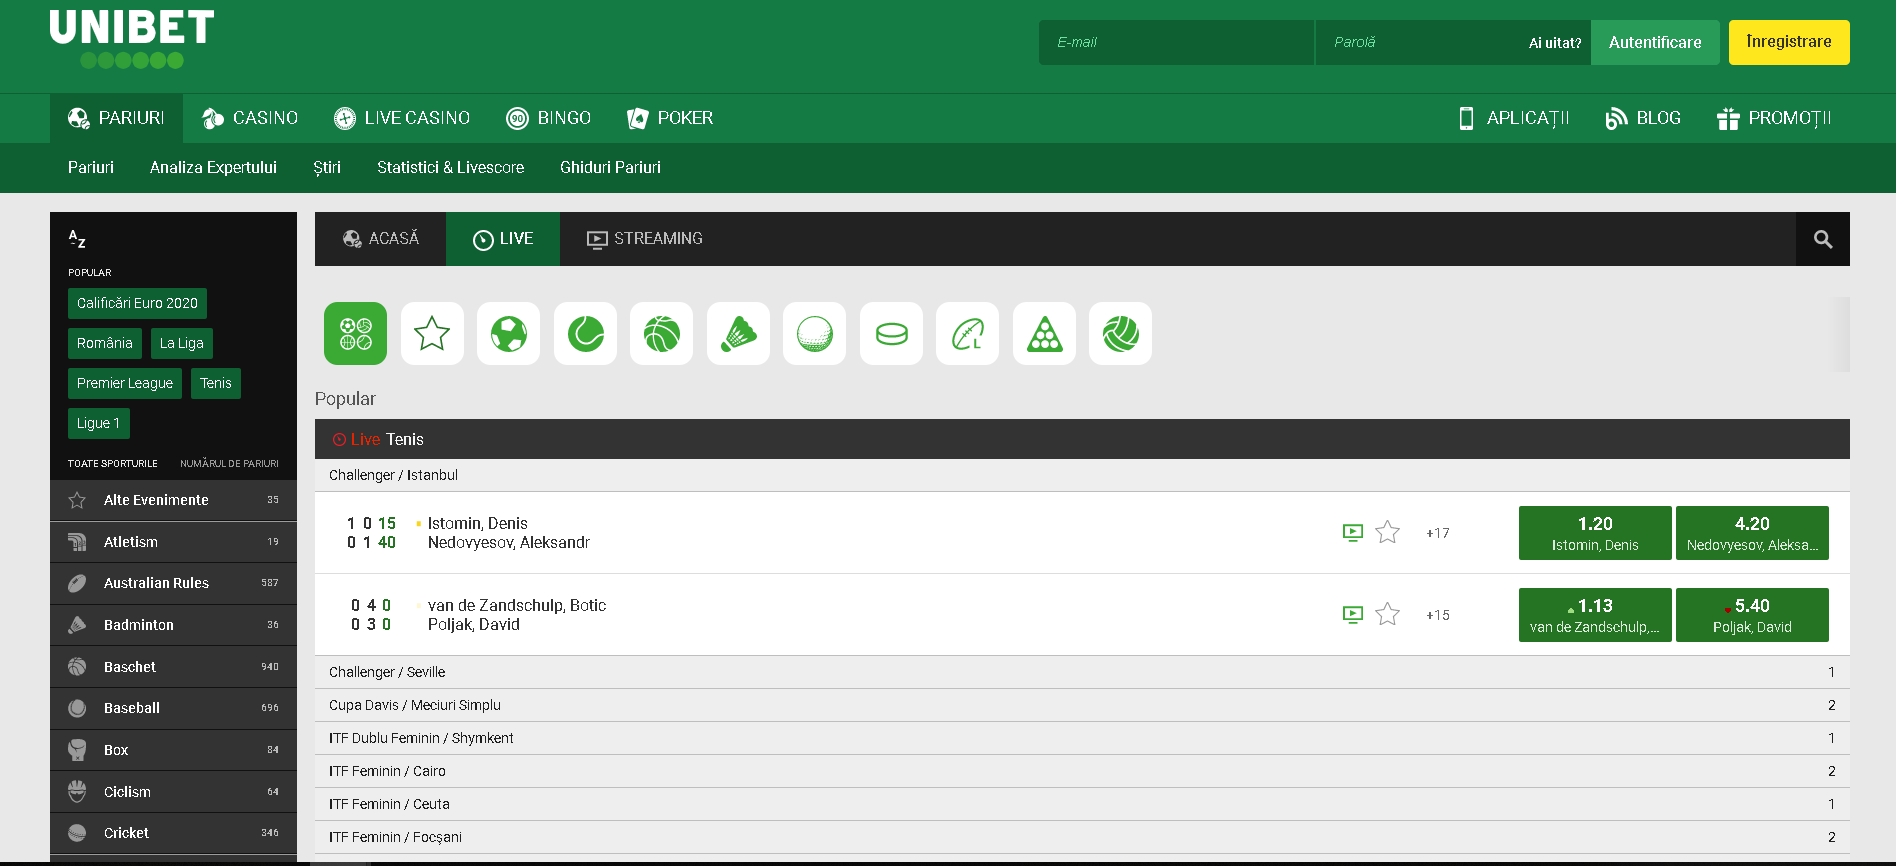Open Statistici & Livescore link
Viewport: 1896px width, 866px height.
pos(450,167)
